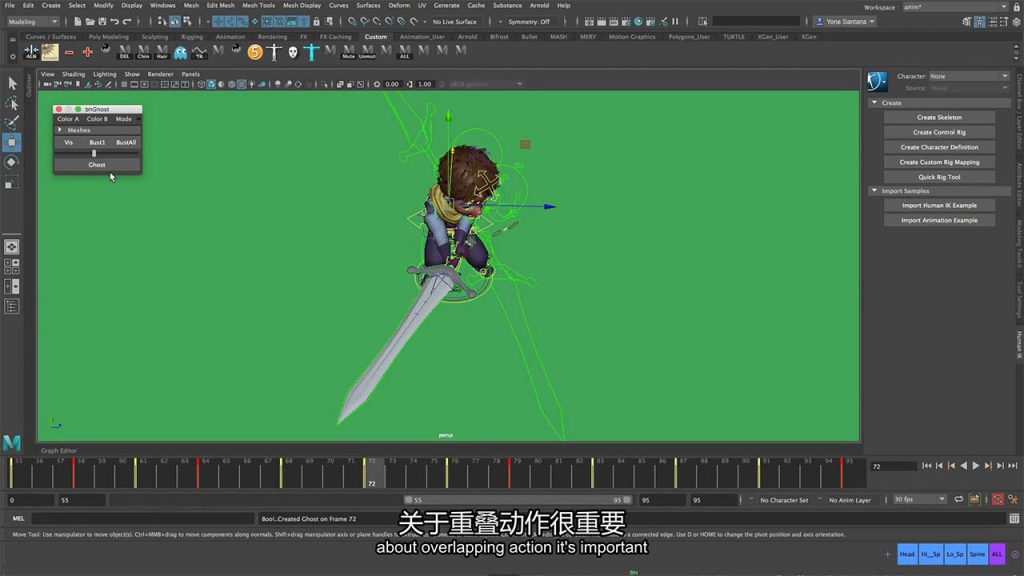The height and width of the screenshot is (576, 1024).
Task: Open the HumanIK panel icon button
Action: point(877,82)
